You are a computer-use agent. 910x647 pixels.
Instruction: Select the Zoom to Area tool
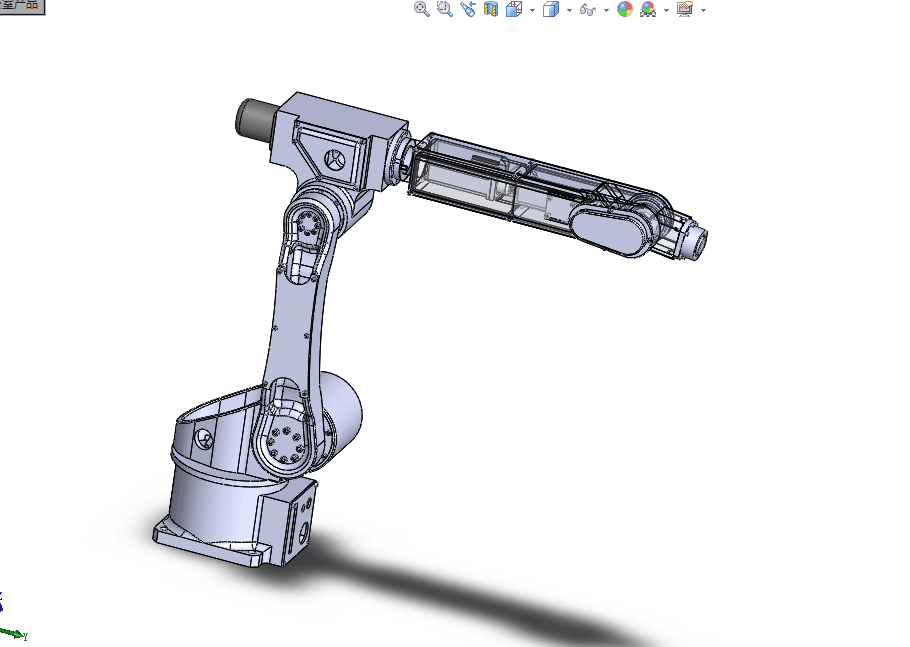(445, 9)
